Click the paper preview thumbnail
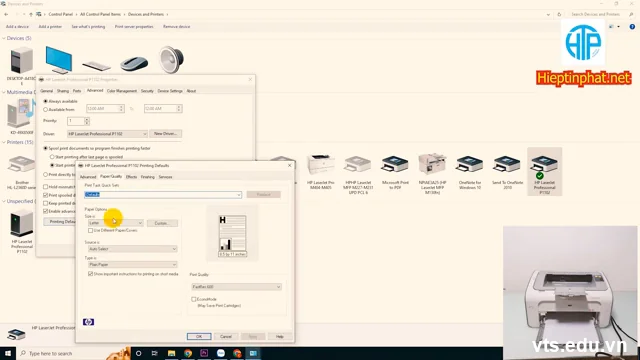The image size is (640, 360). coord(233,236)
